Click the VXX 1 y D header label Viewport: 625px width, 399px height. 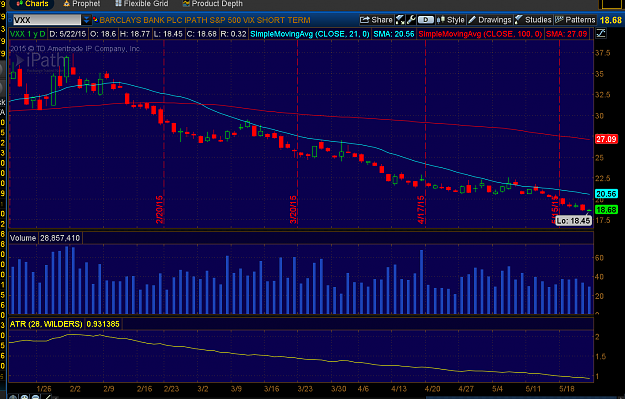tap(28, 34)
